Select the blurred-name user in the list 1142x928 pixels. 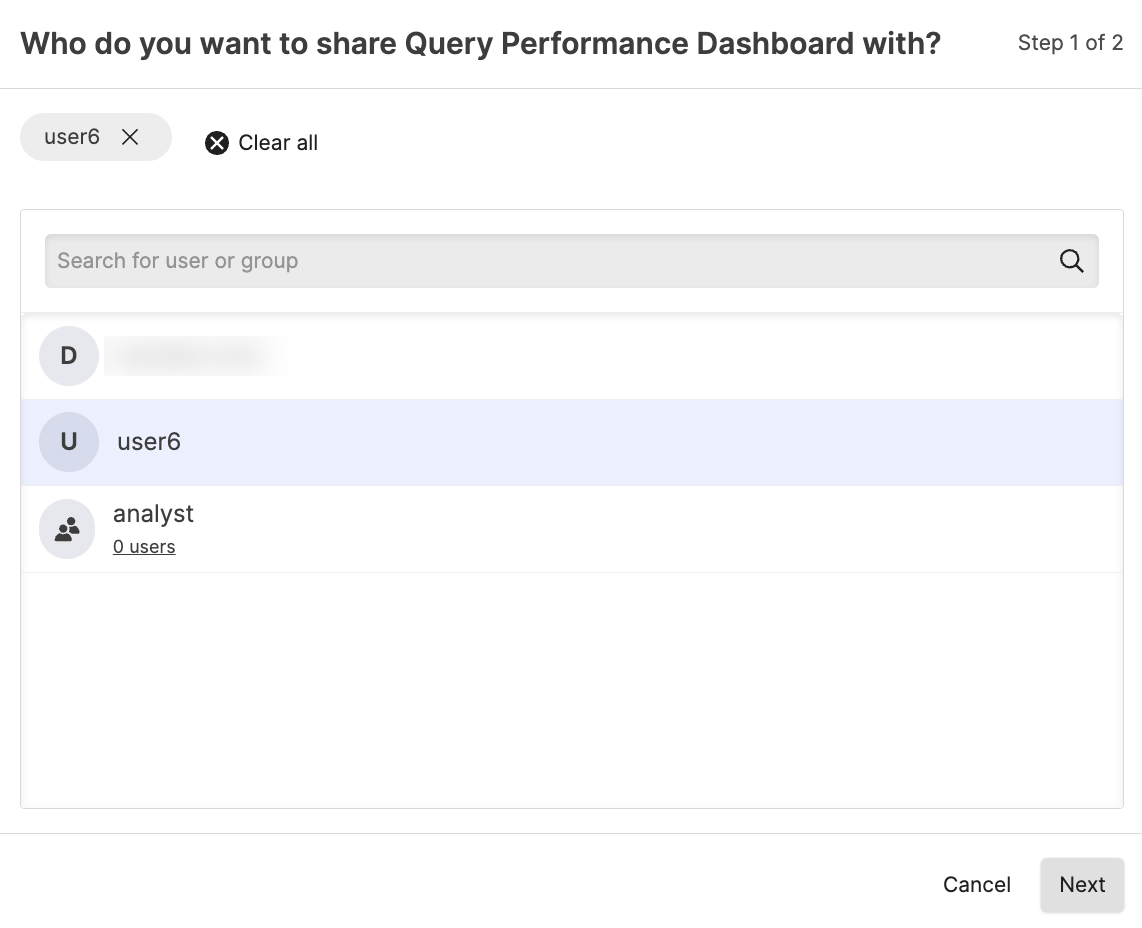[x=192, y=356]
